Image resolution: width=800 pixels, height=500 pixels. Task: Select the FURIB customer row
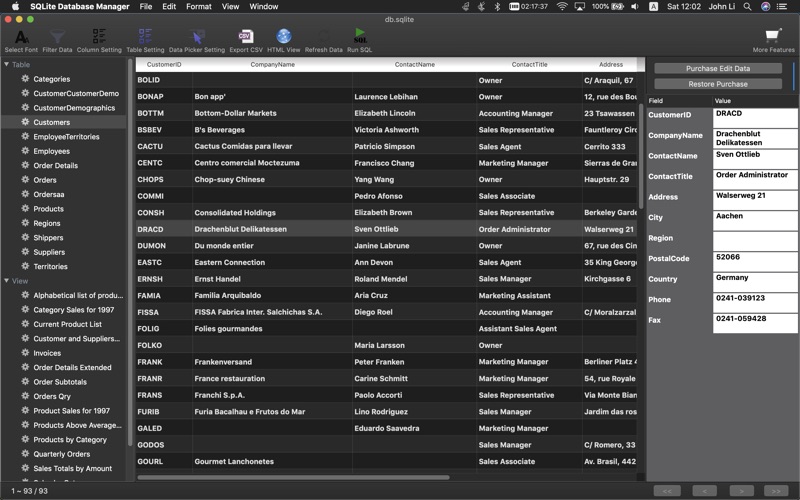386,412
